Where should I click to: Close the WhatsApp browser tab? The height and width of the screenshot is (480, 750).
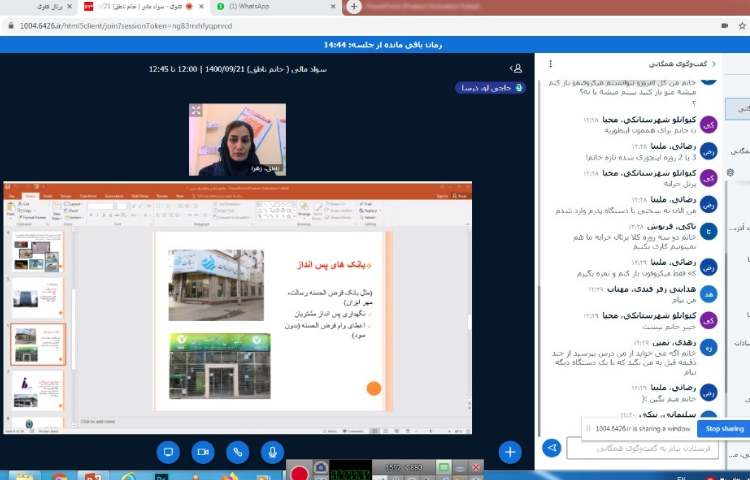click(333, 7)
